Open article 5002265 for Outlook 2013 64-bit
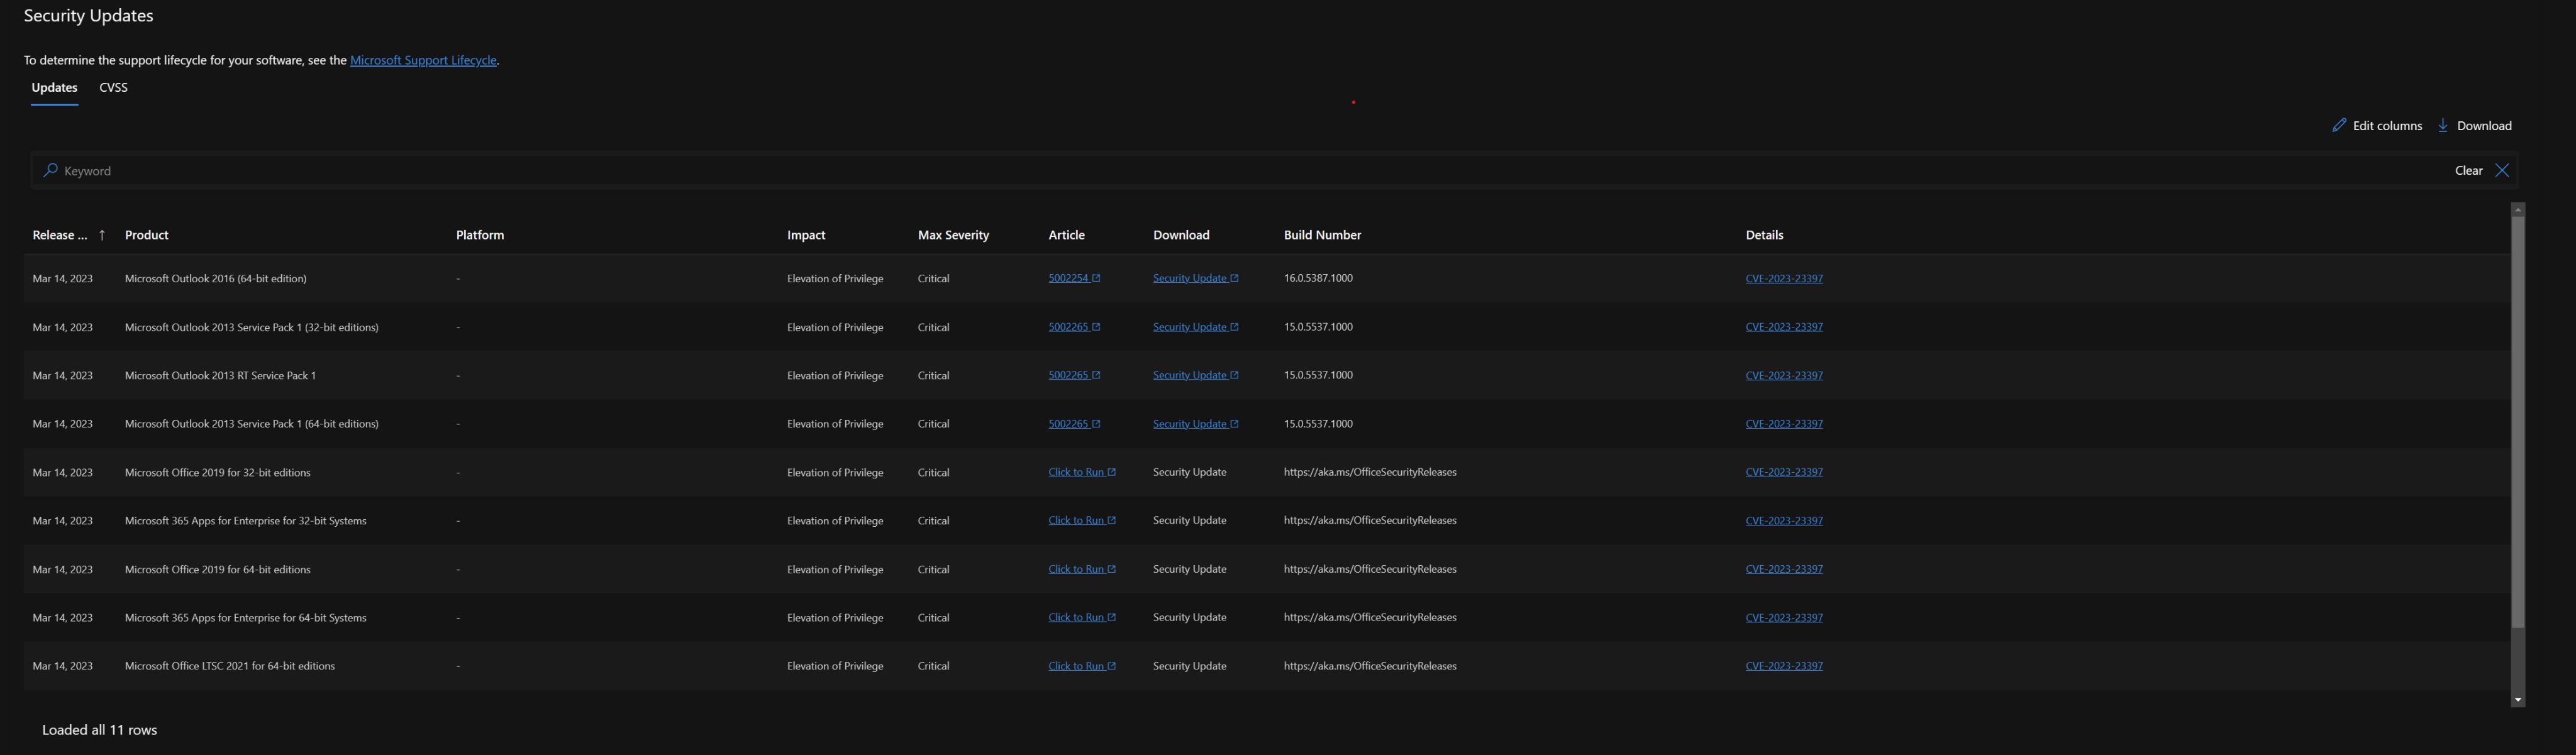This screenshot has height=755, width=2576. coord(1068,425)
